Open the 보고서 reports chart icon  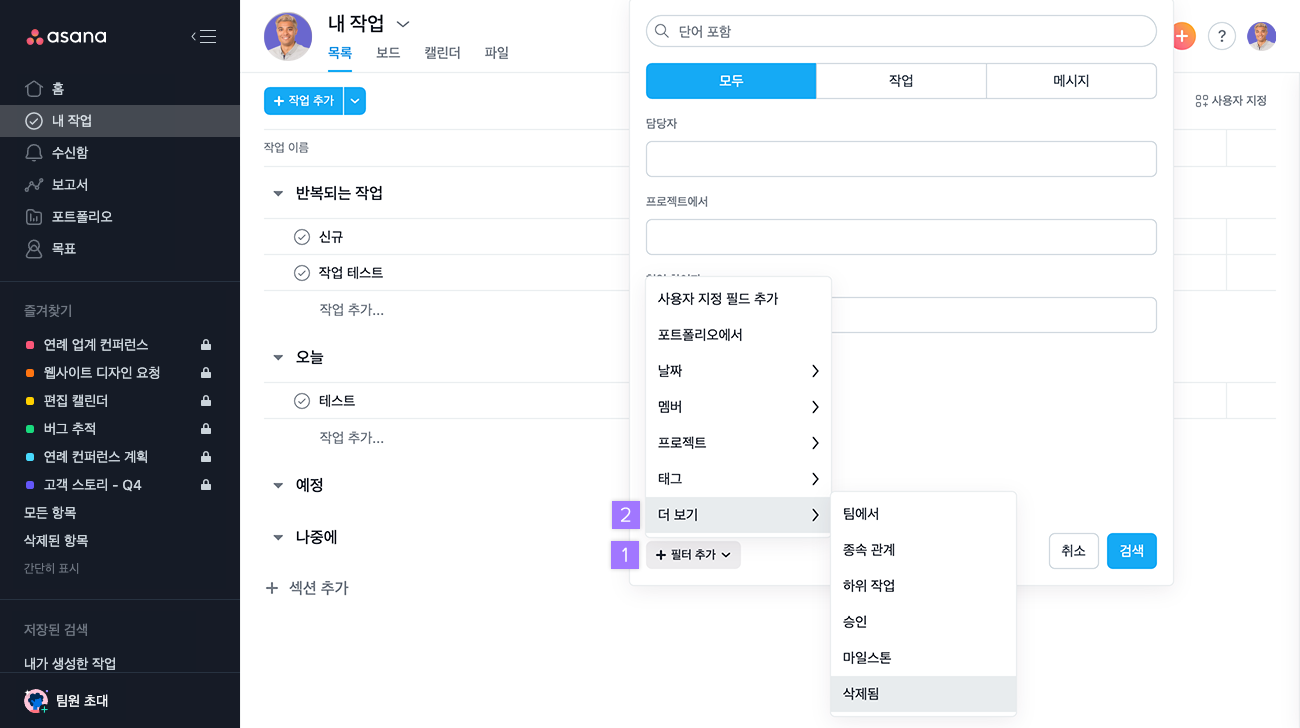[x=34, y=185]
